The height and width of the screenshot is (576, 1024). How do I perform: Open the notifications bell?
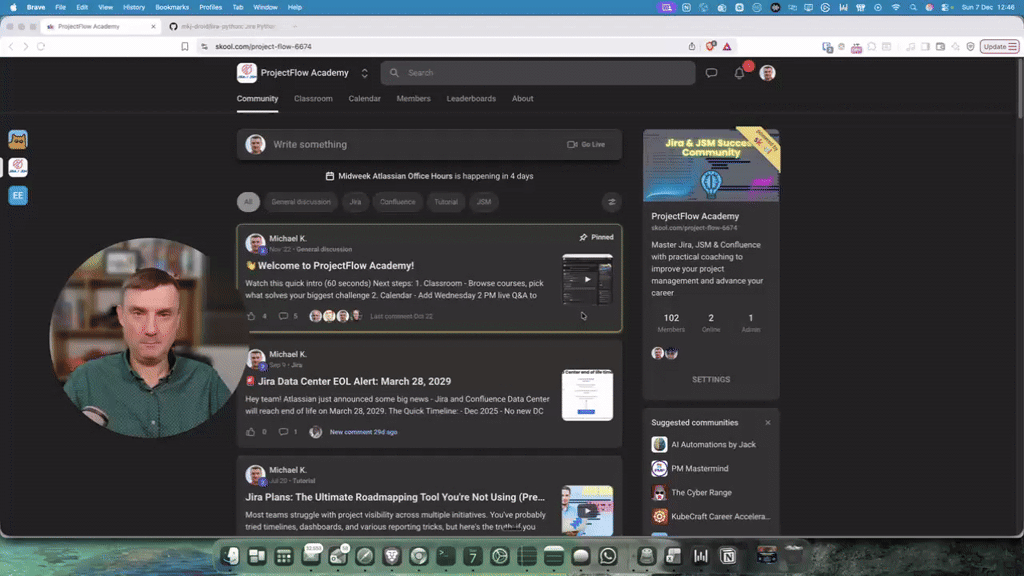739,72
